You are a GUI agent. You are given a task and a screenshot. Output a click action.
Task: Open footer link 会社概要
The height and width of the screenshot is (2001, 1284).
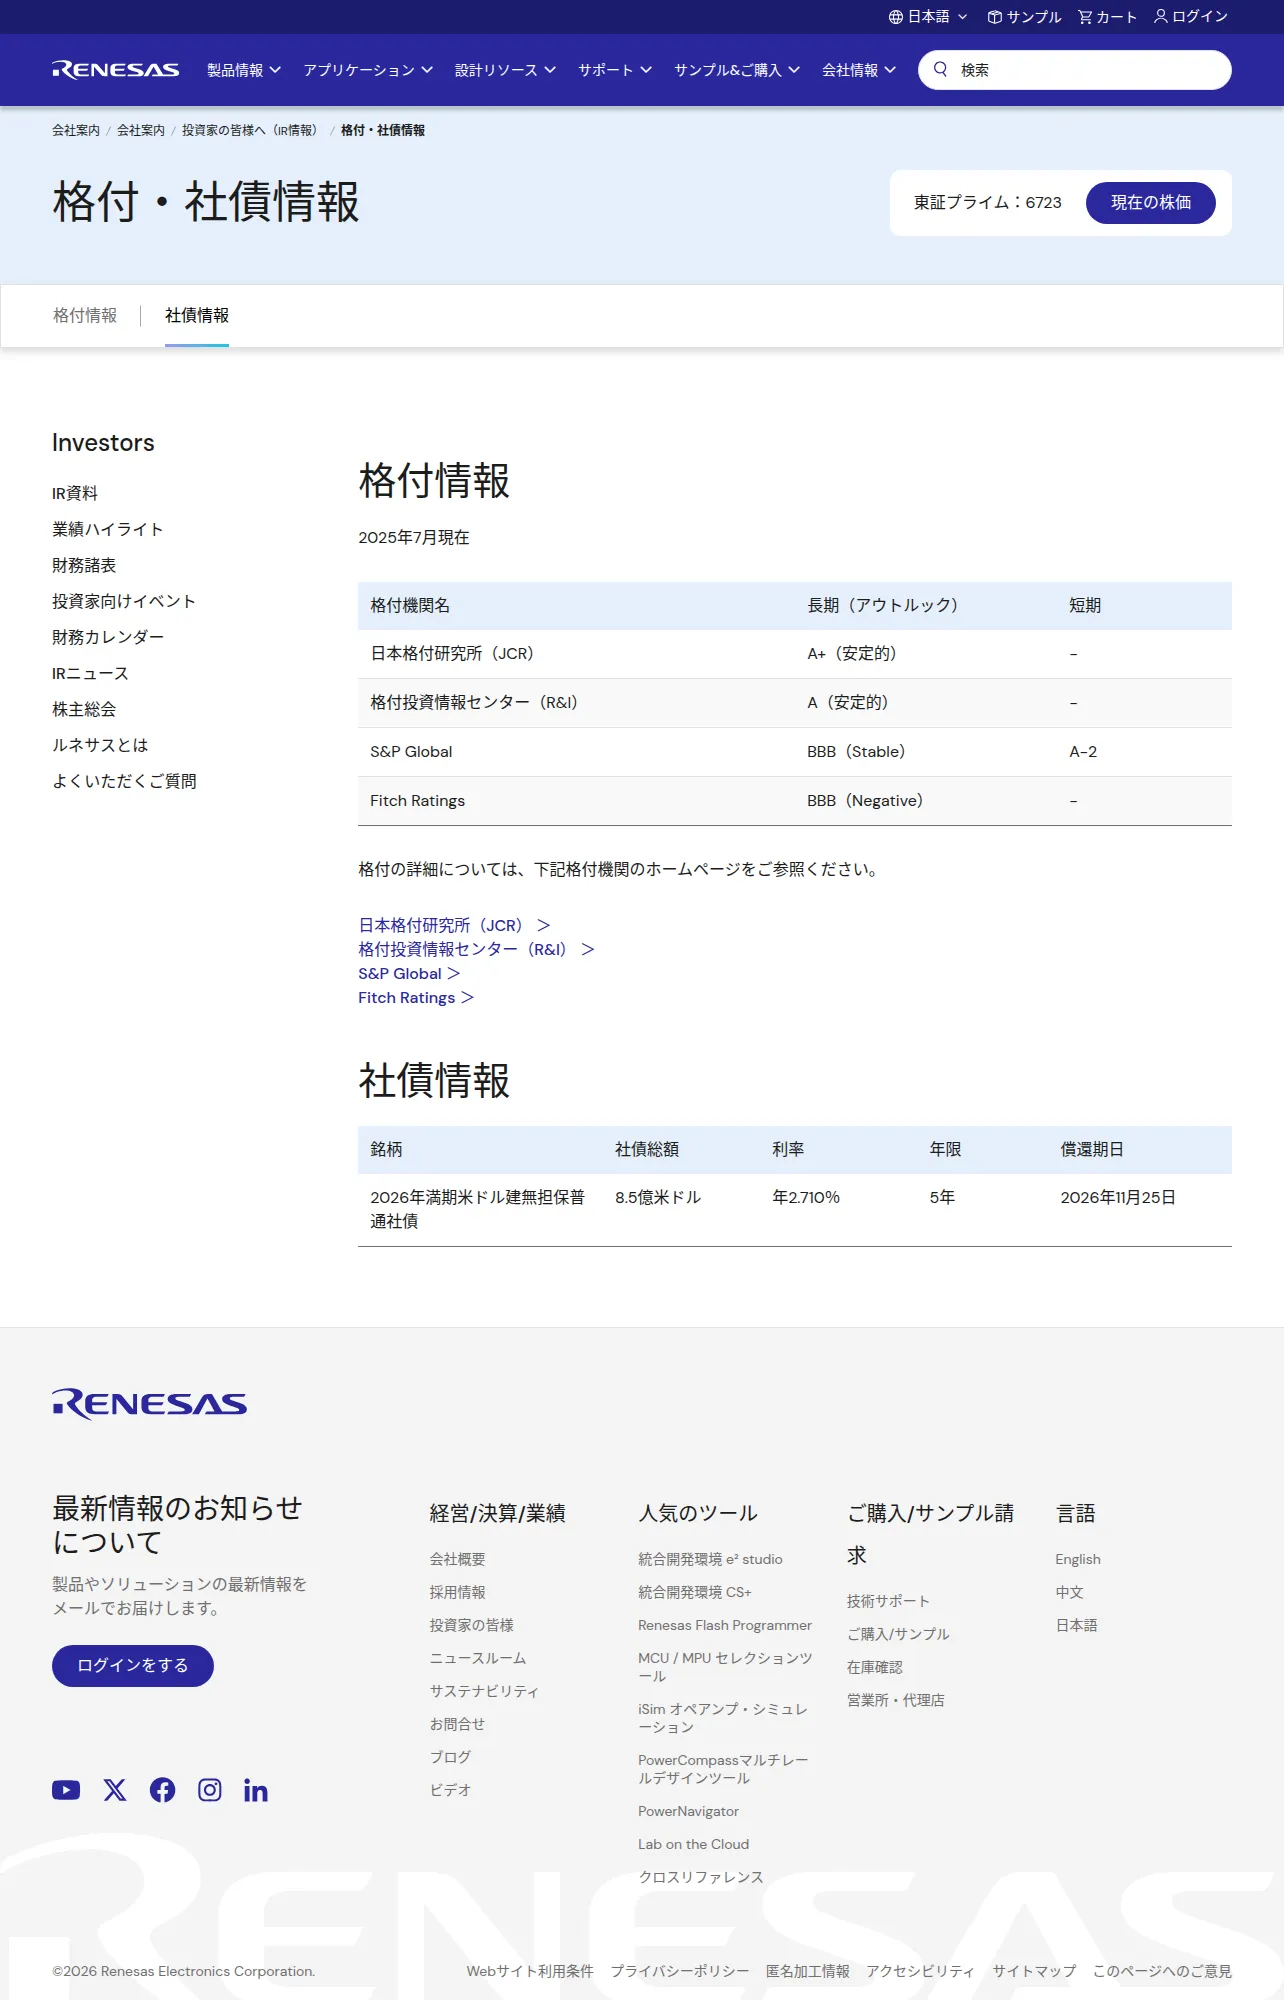(x=458, y=1559)
